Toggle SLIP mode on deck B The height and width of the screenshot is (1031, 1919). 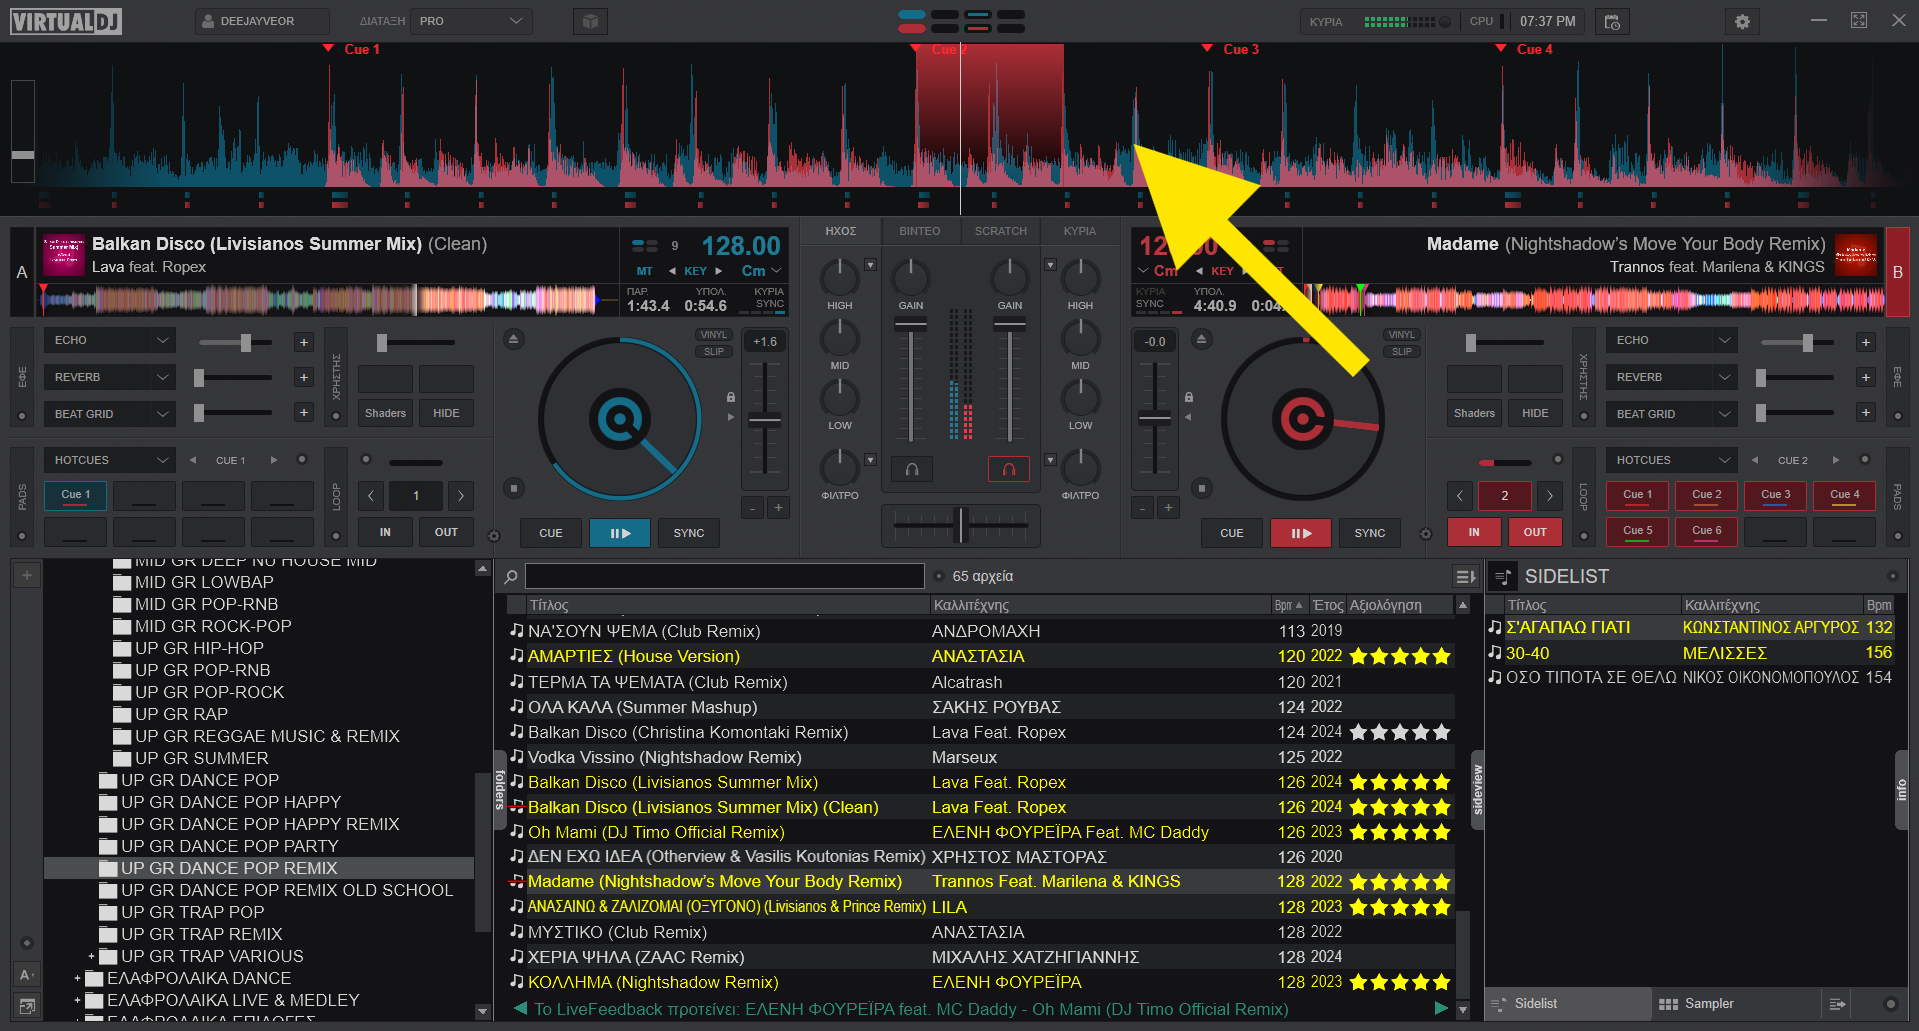tap(1401, 352)
